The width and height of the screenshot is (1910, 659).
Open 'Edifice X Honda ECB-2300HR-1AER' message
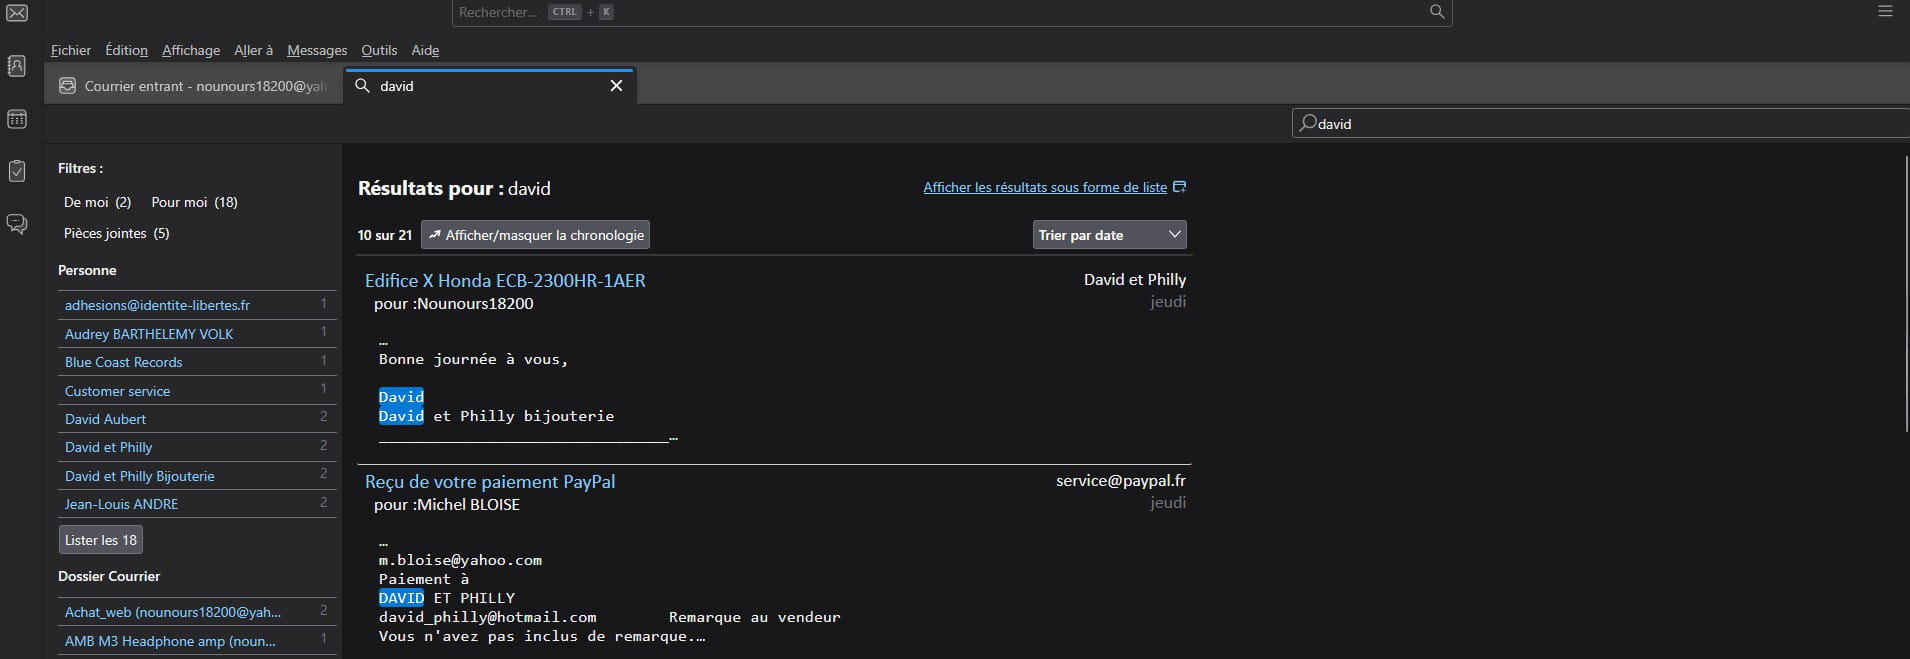click(x=505, y=281)
